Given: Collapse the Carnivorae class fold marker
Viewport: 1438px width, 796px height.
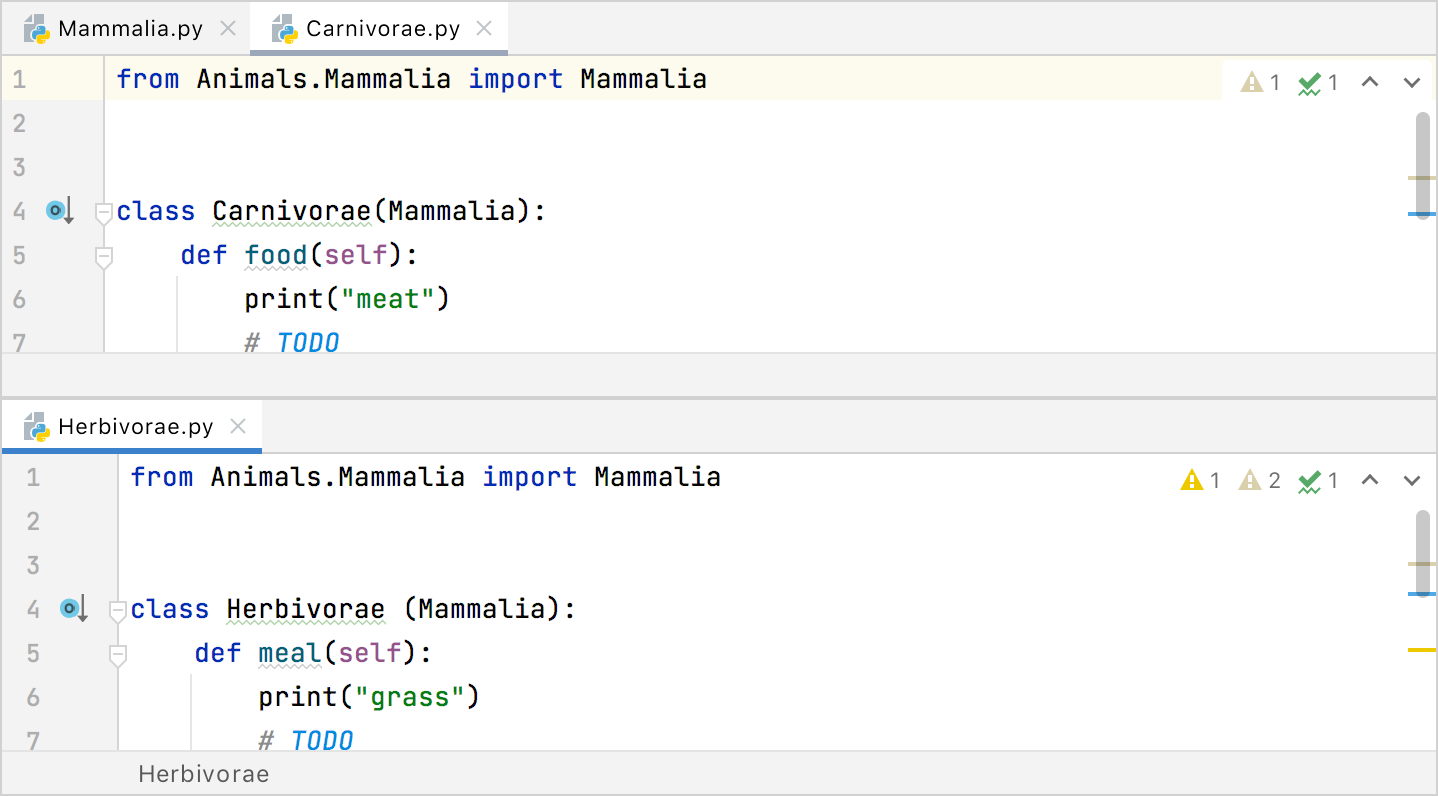Looking at the screenshot, I should pos(103,212).
